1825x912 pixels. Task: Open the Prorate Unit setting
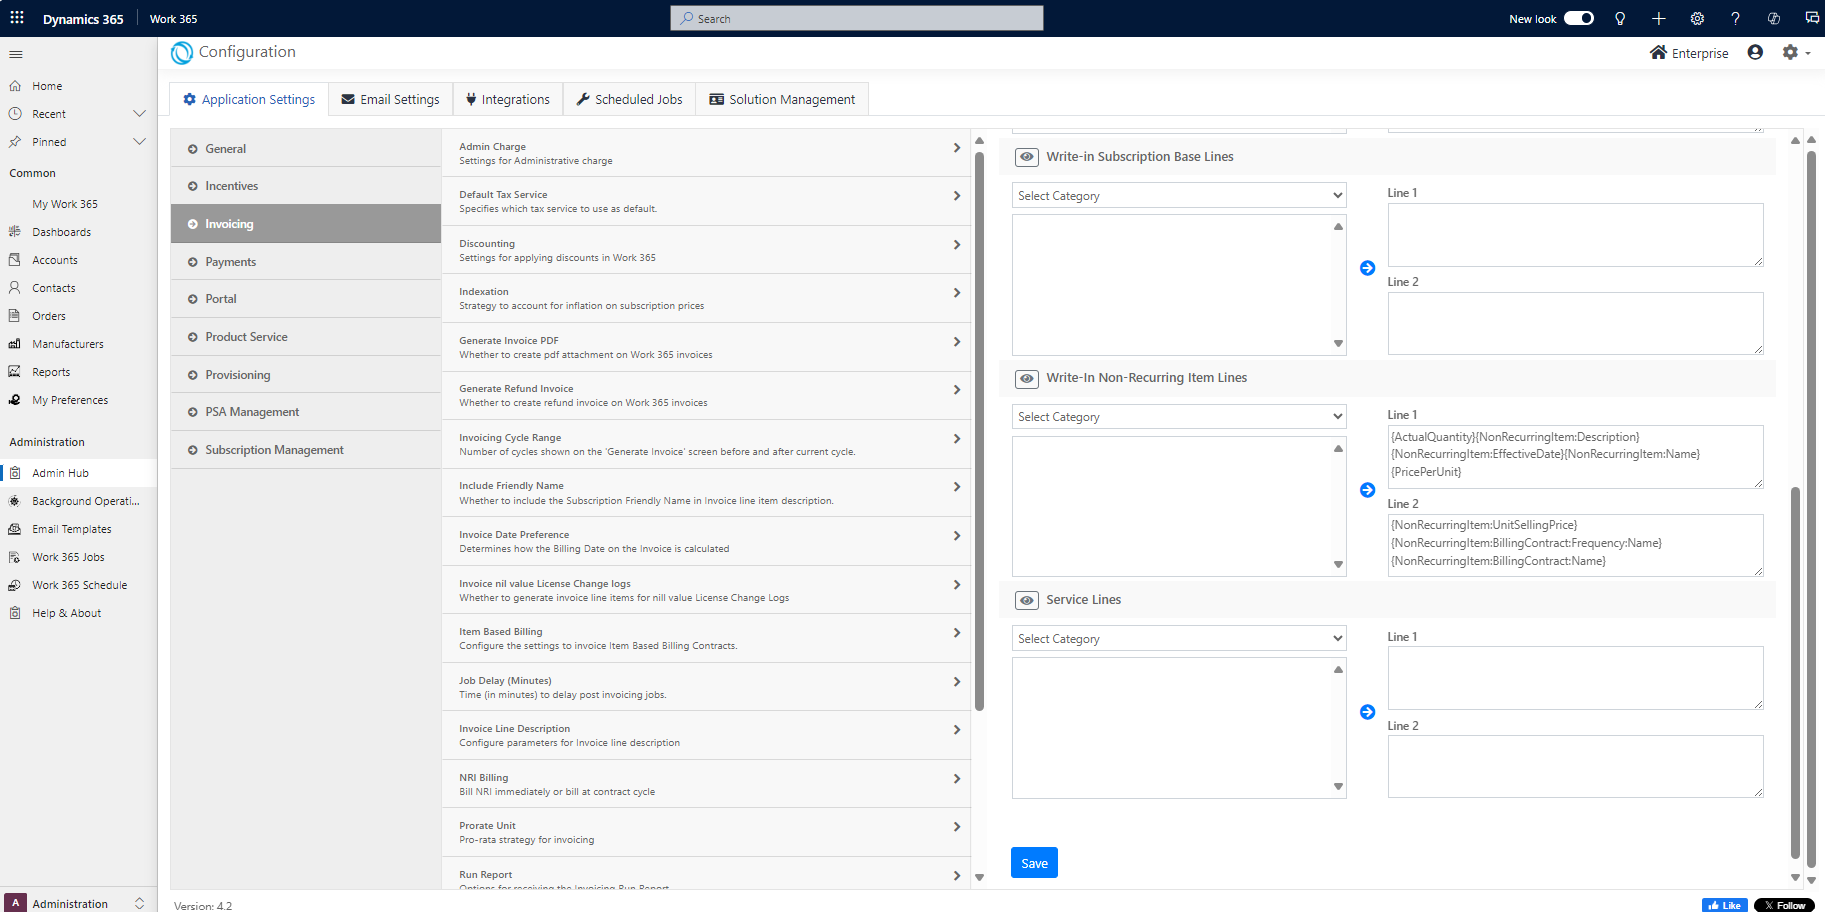[x=707, y=833]
